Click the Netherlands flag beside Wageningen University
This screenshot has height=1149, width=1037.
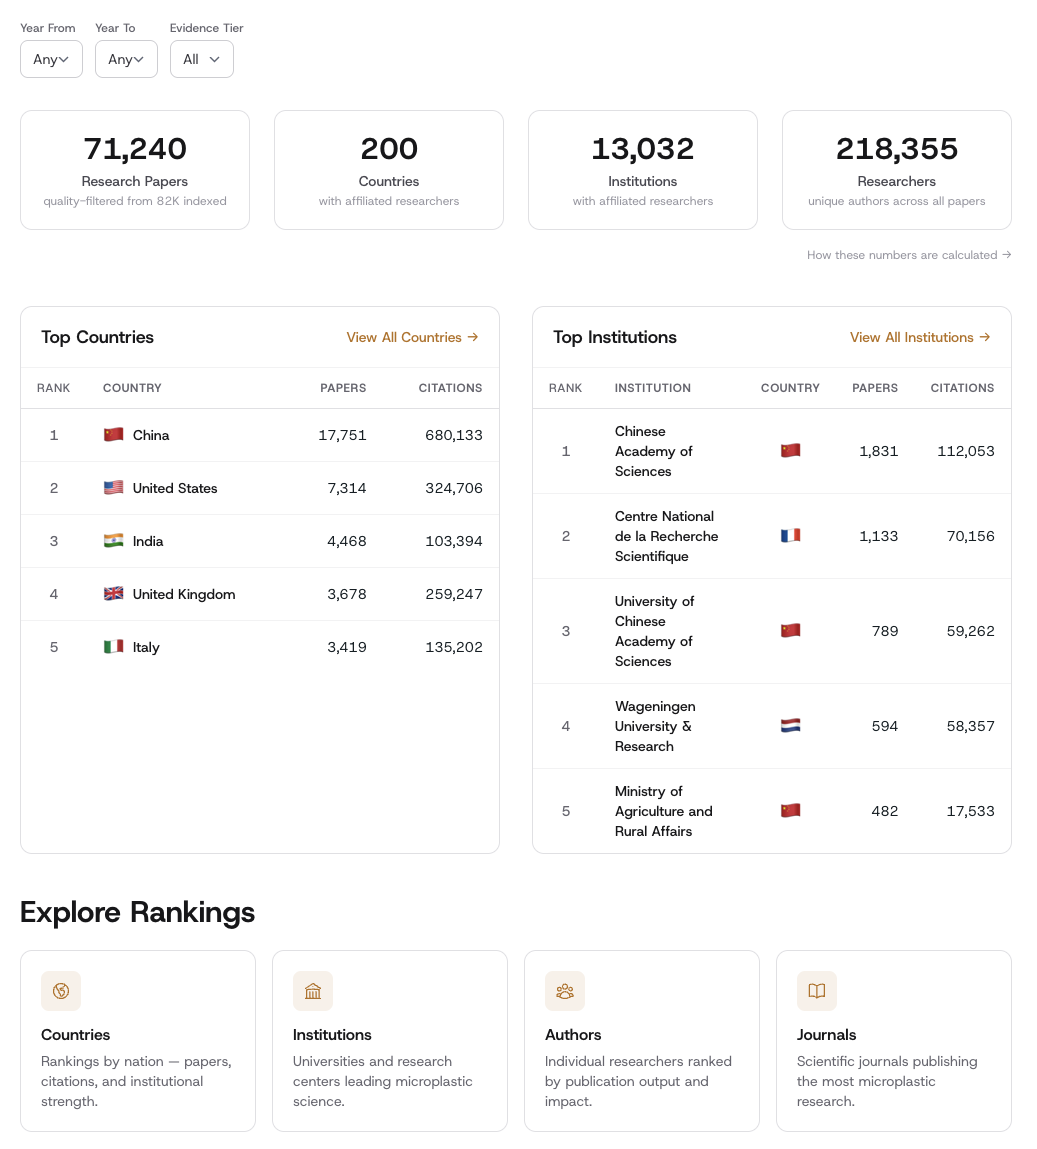coord(790,726)
